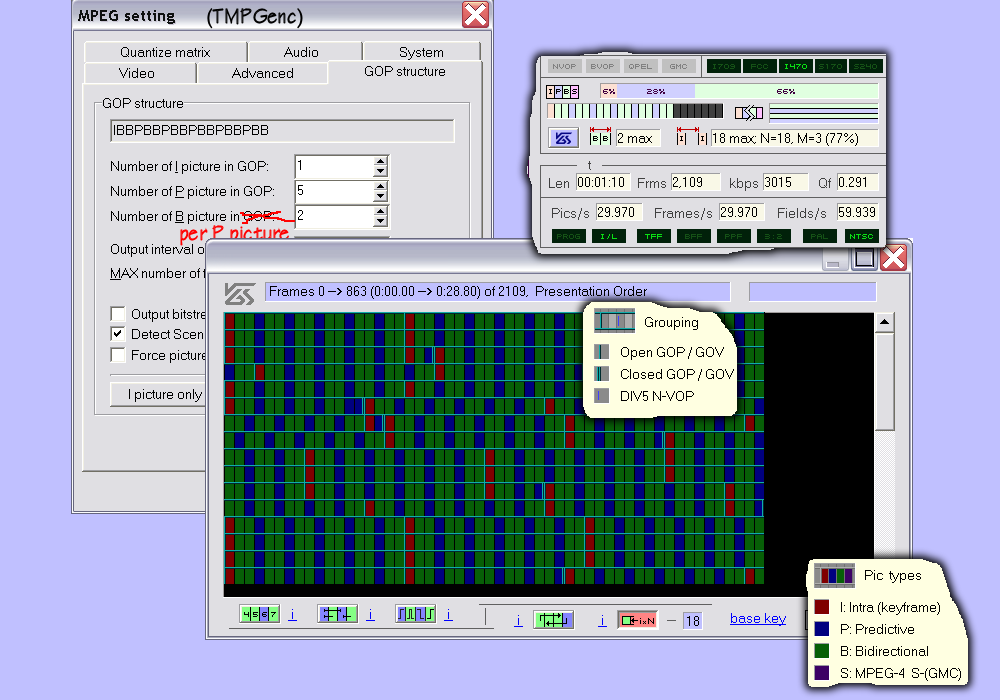This screenshot has height=700, width=1000.
Task: Click the I470 colorimetry indicator
Action: coord(795,66)
